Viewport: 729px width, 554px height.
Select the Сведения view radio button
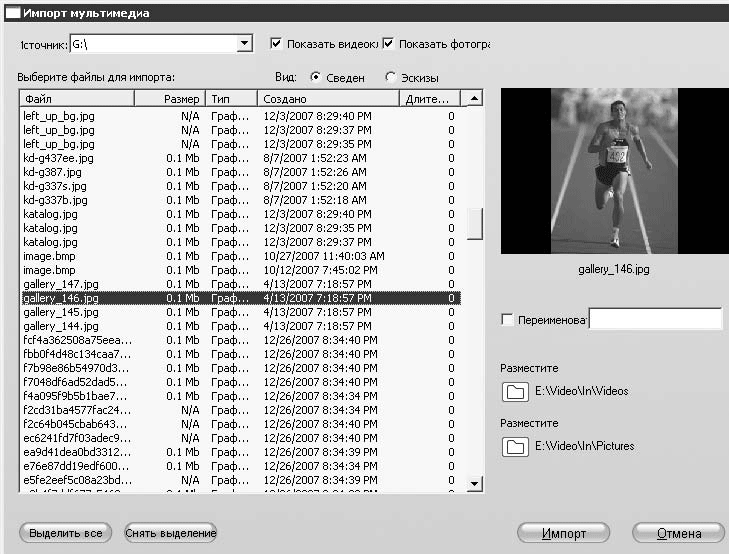pyautogui.click(x=316, y=77)
